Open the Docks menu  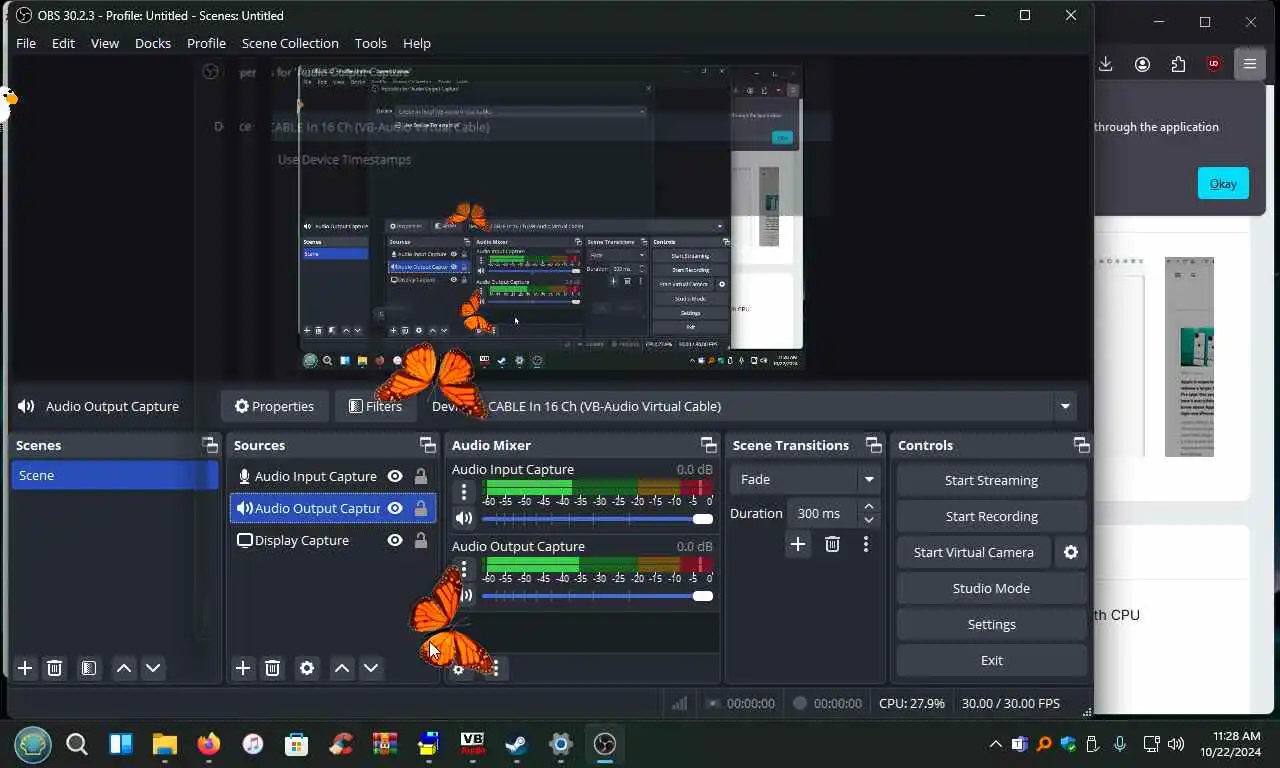(x=153, y=43)
